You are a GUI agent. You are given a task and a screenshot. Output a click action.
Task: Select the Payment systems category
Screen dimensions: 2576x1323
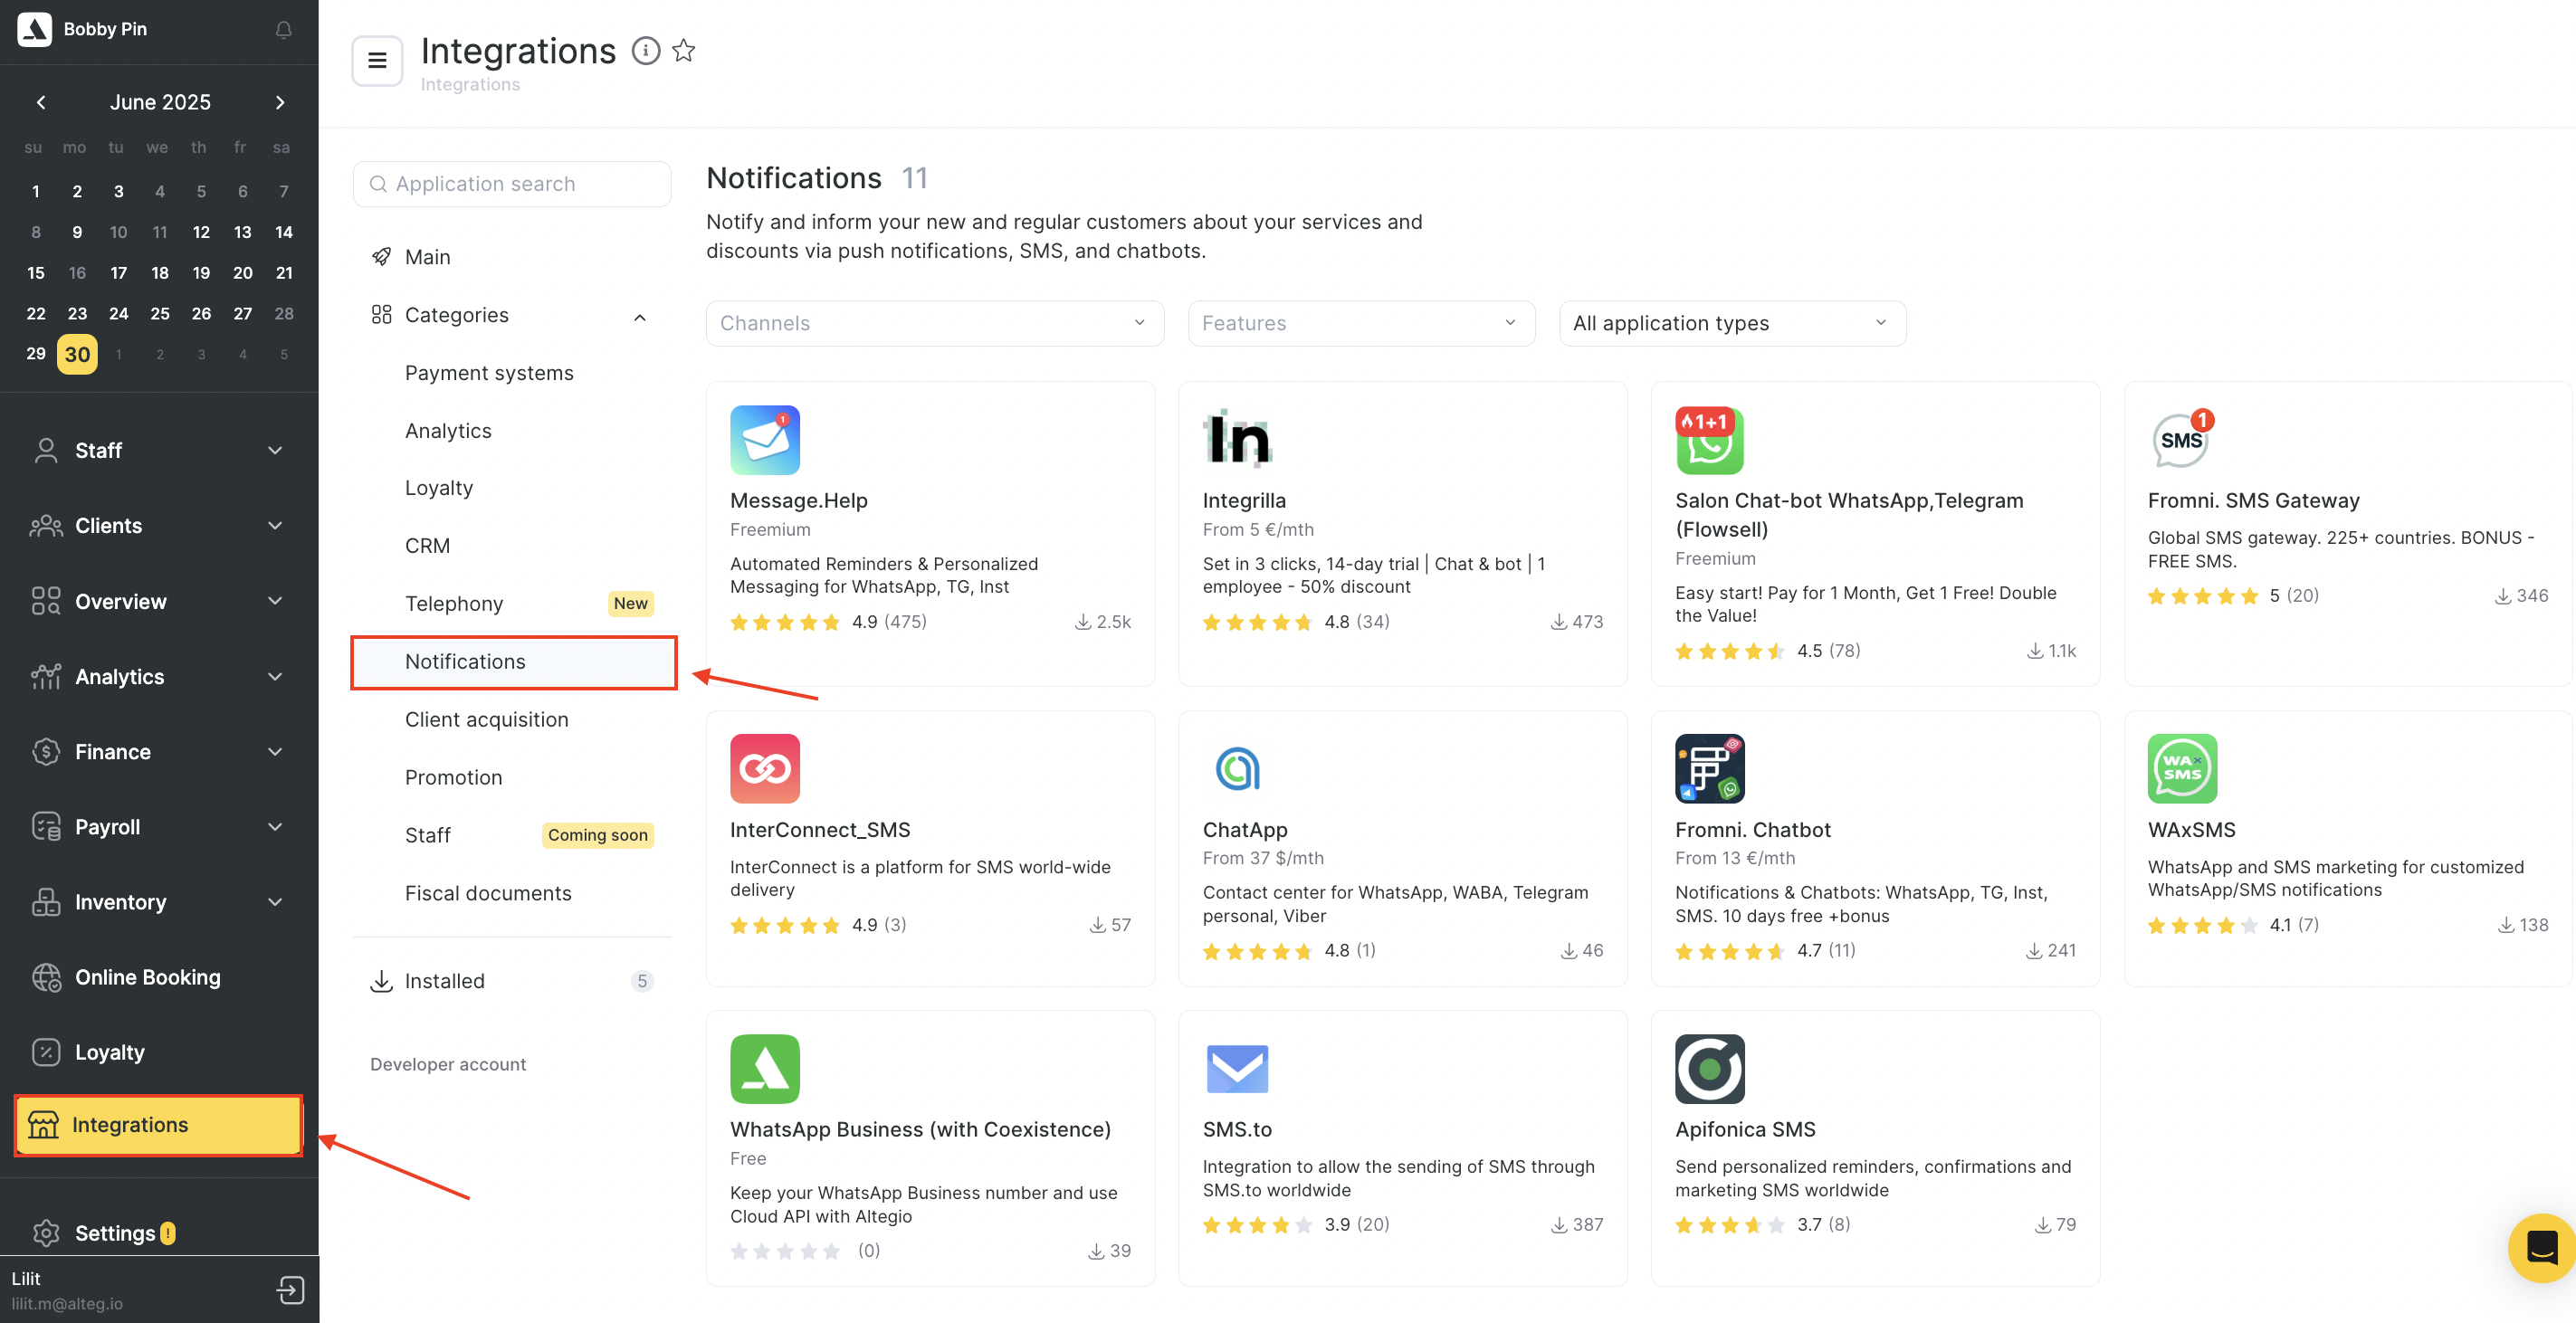click(x=489, y=373)
